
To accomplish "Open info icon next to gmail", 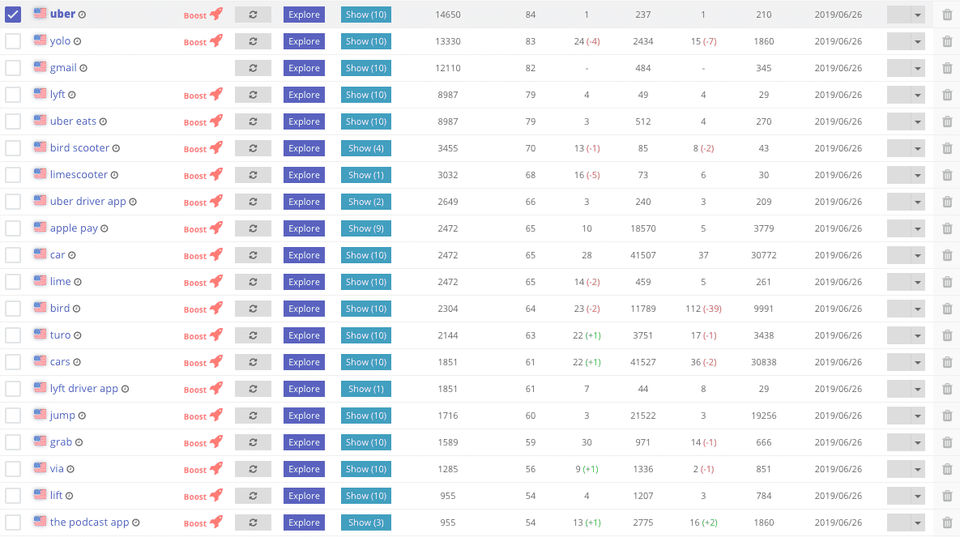I will click(83, 68).
